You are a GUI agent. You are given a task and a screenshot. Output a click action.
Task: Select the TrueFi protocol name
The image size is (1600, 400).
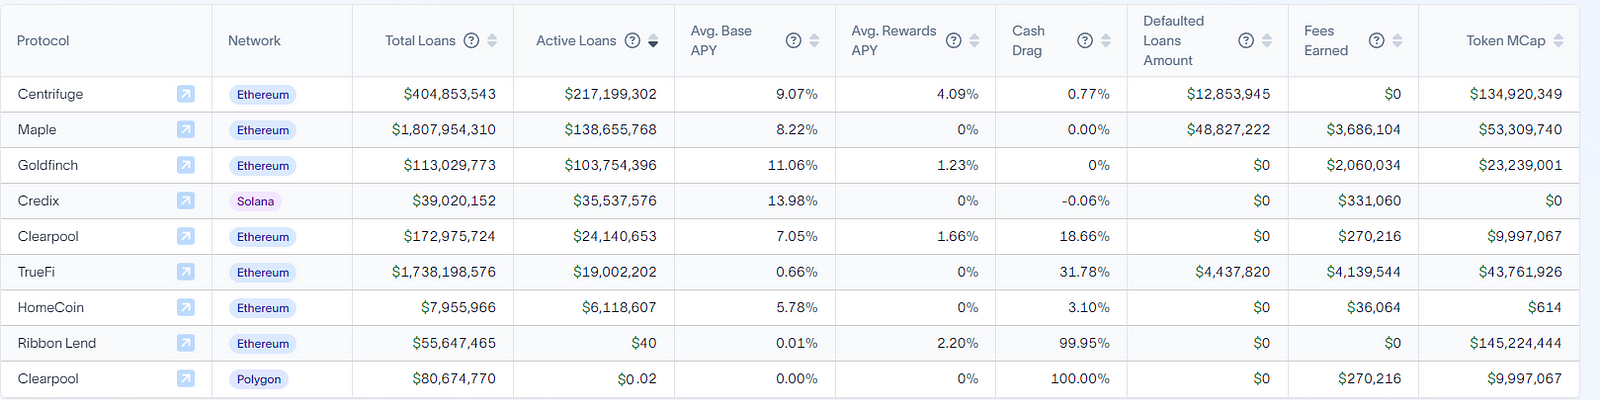point(36,272)
